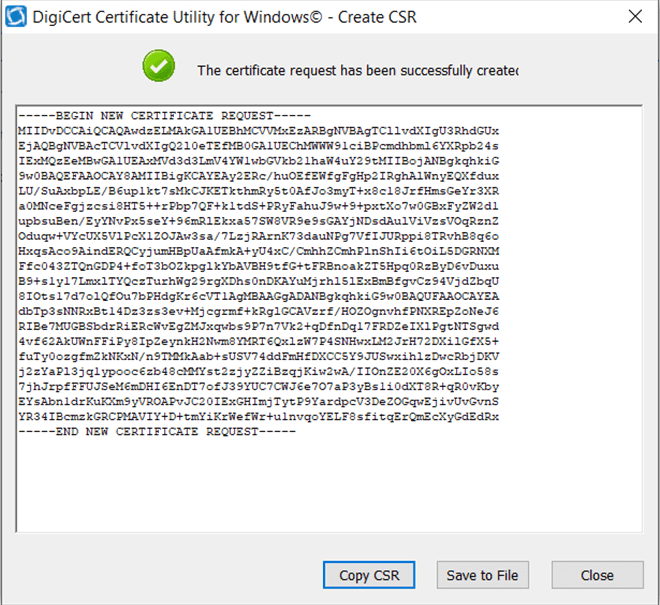Click the certificate request success message text
This screenshot has height=605, width=660.
[x=358, y=70]
